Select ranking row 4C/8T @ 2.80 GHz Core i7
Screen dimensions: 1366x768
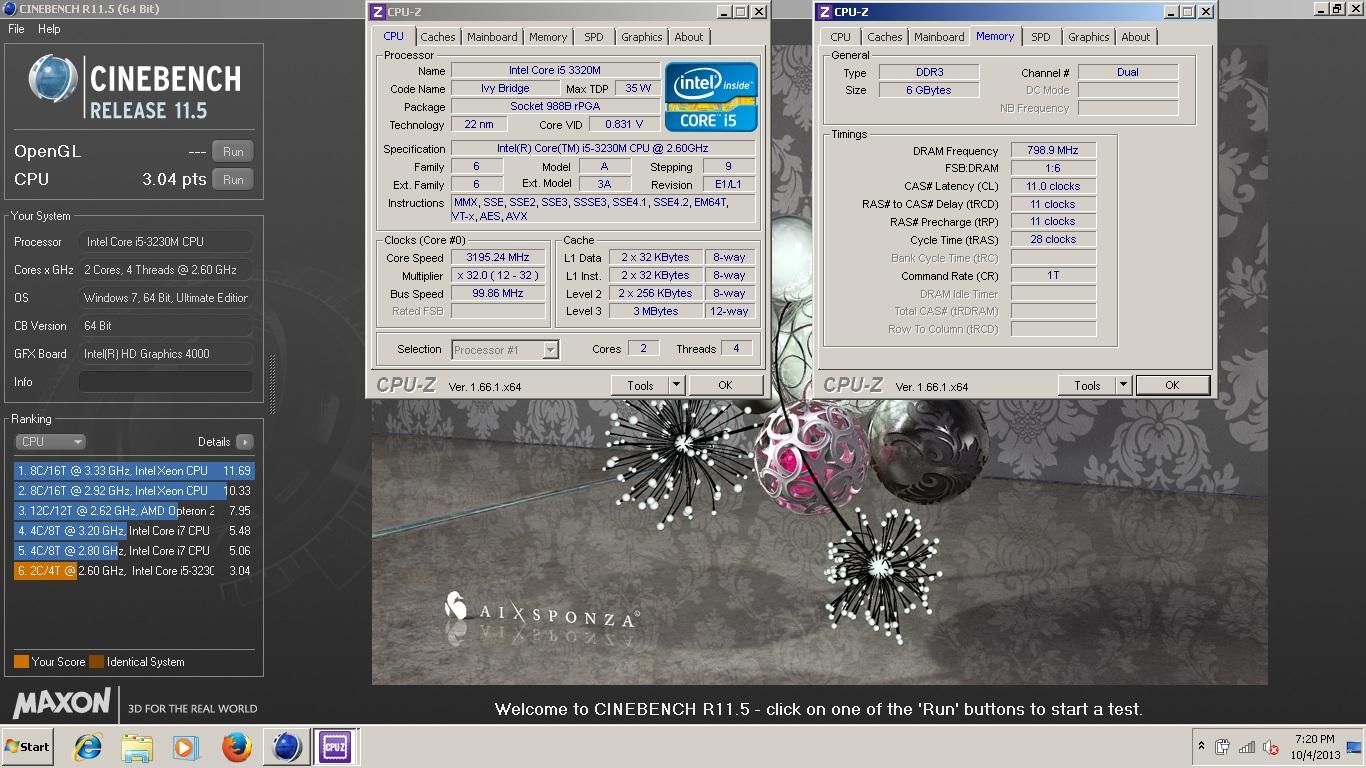tap(134, 551)
